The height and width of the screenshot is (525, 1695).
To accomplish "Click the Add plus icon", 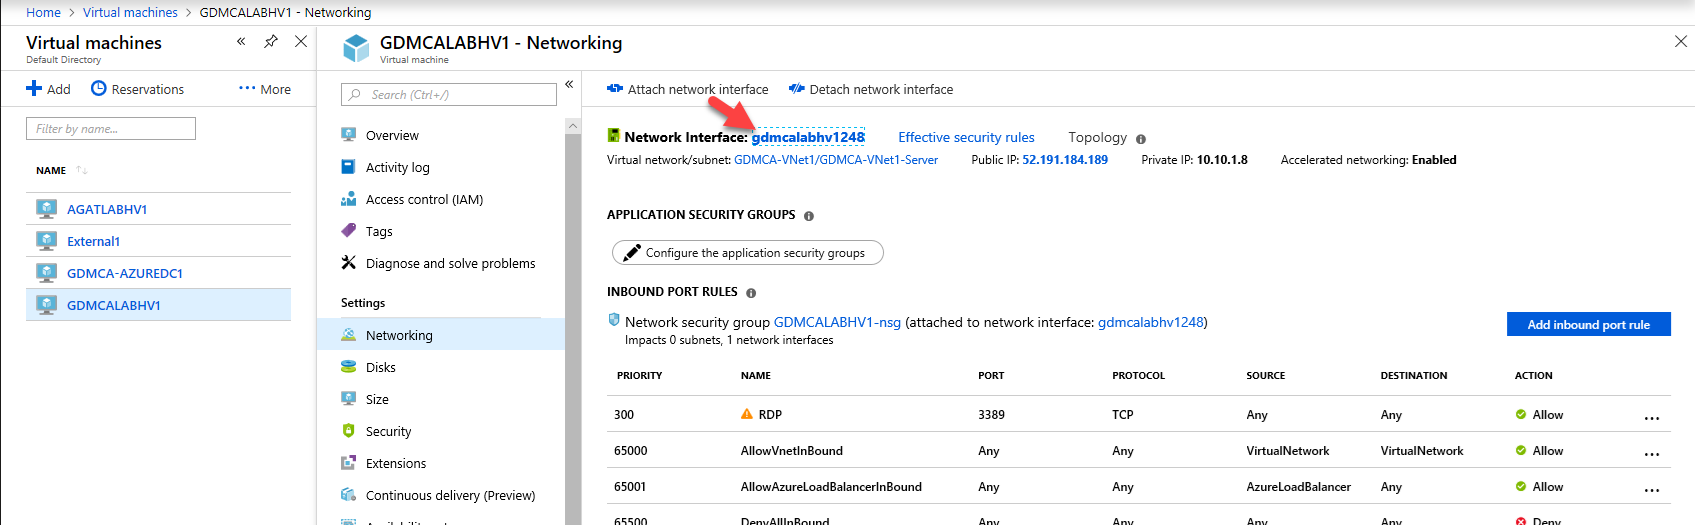I will coord(34,89).
